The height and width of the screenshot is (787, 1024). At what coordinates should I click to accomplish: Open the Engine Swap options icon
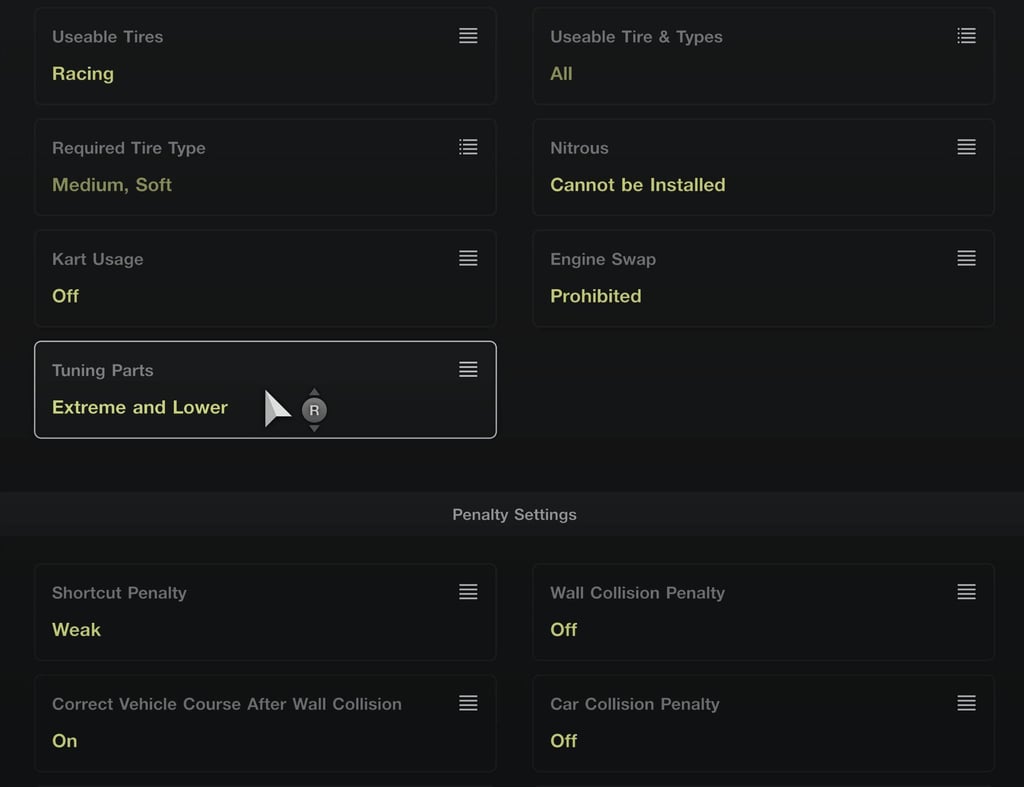pyautogui.click(x=966, y=258)
